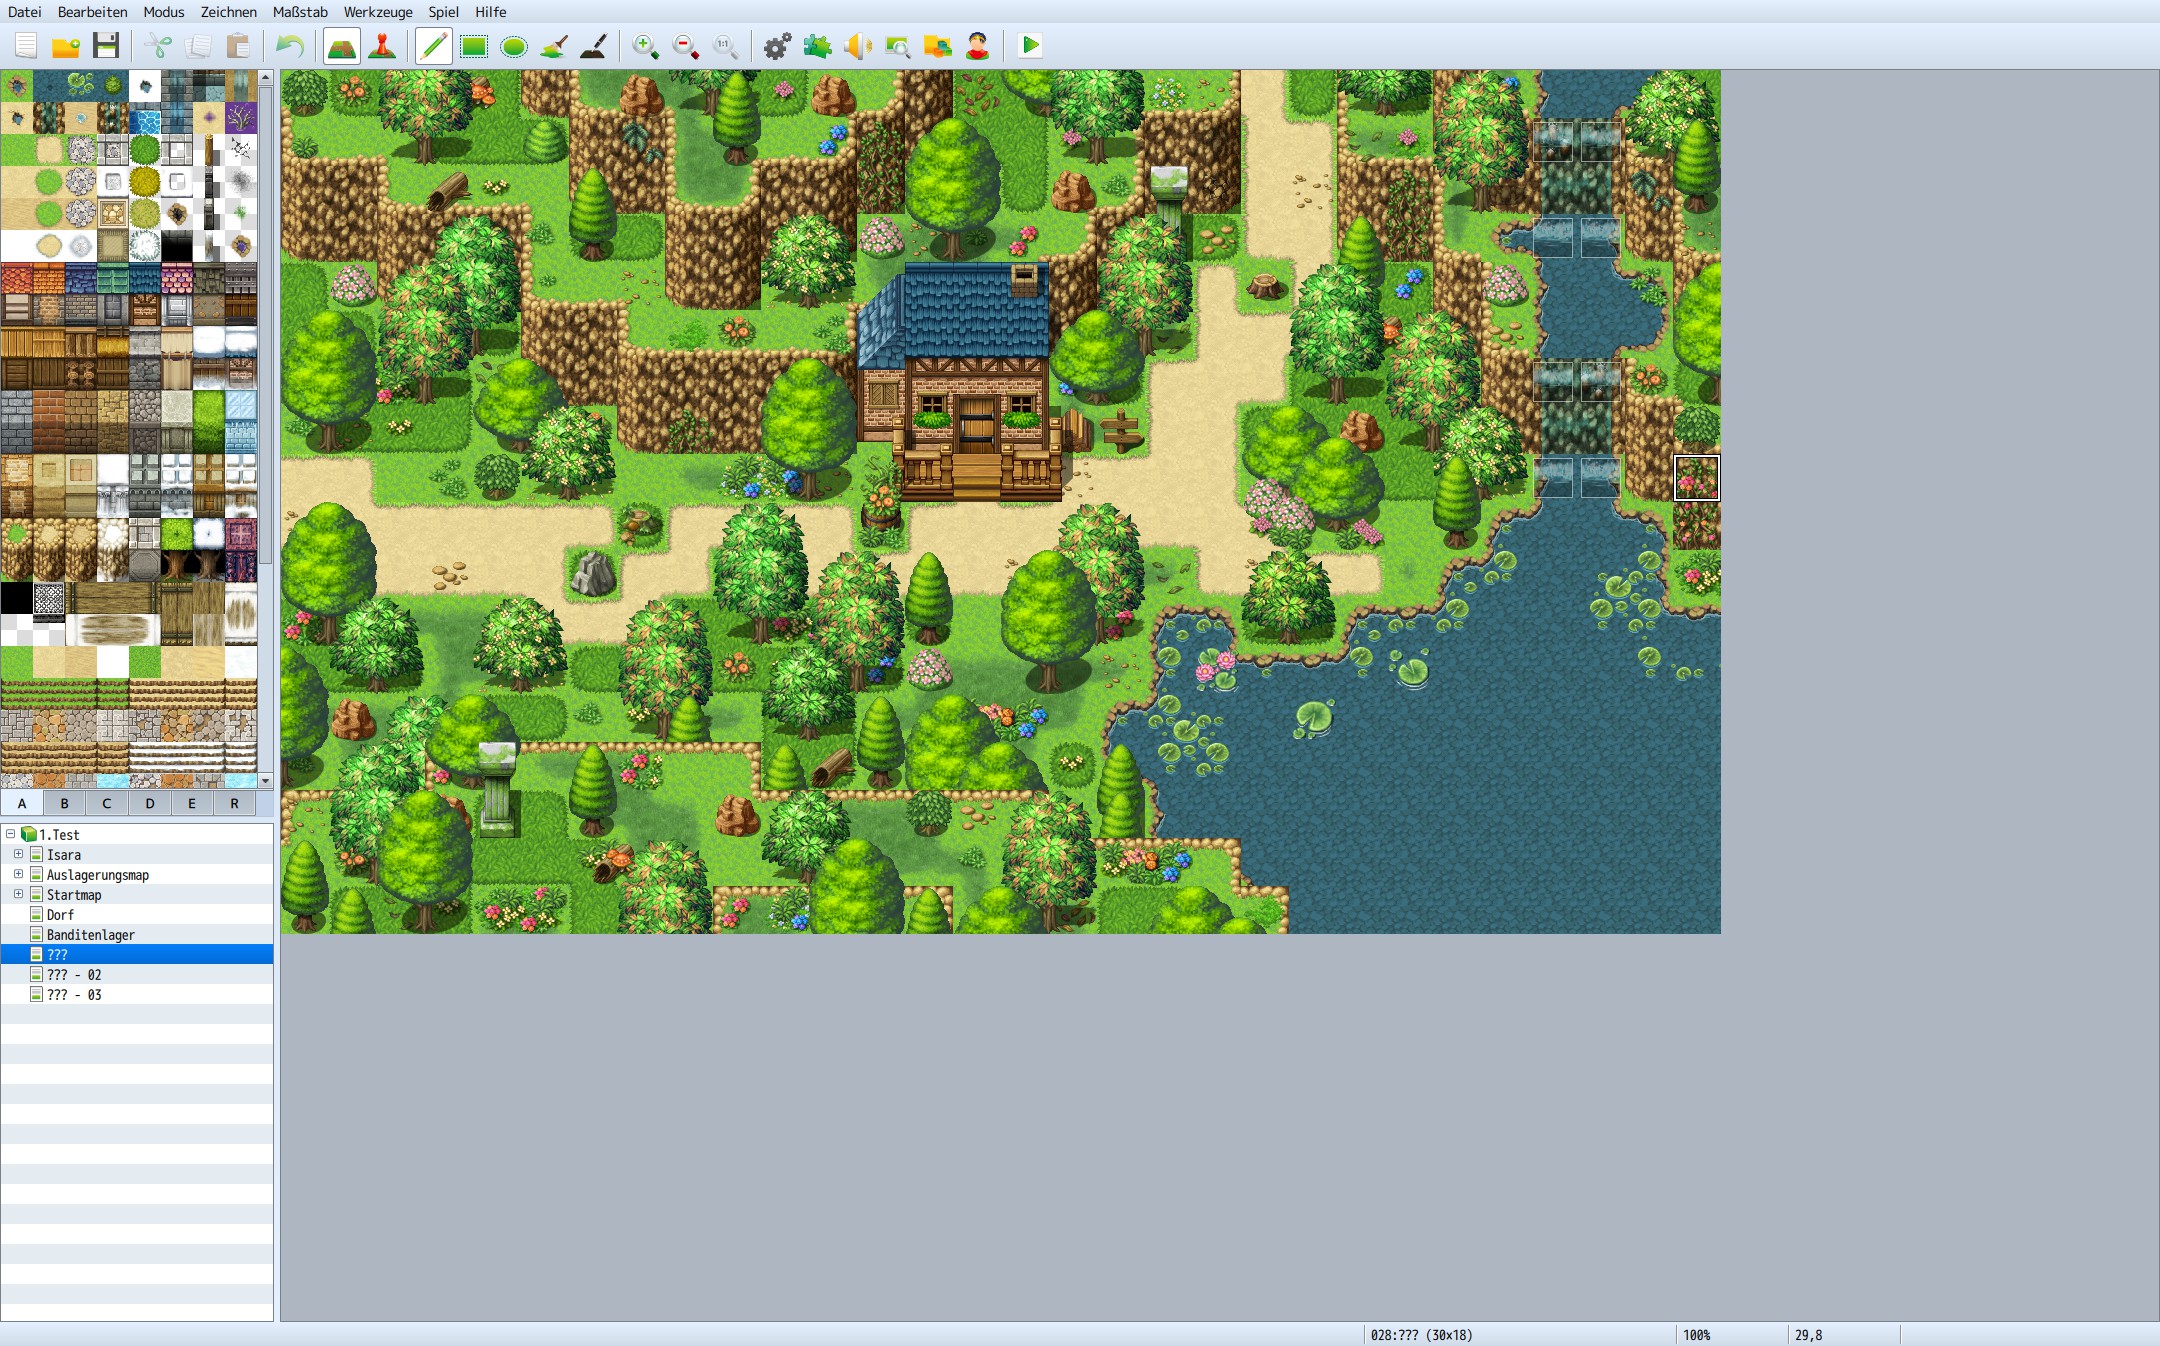
Task: Expand the Isara map node
Action: click(x=17, y=854)
